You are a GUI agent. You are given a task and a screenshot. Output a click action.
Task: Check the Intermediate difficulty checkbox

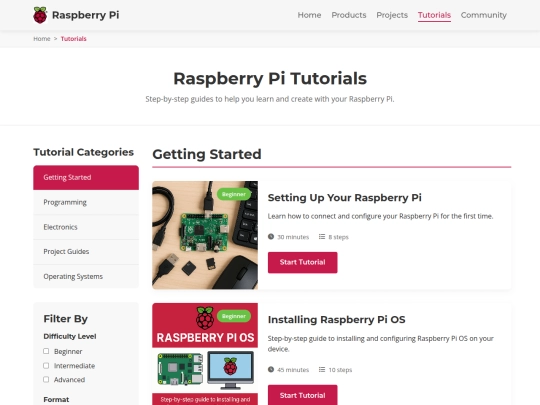coord(46,365)
